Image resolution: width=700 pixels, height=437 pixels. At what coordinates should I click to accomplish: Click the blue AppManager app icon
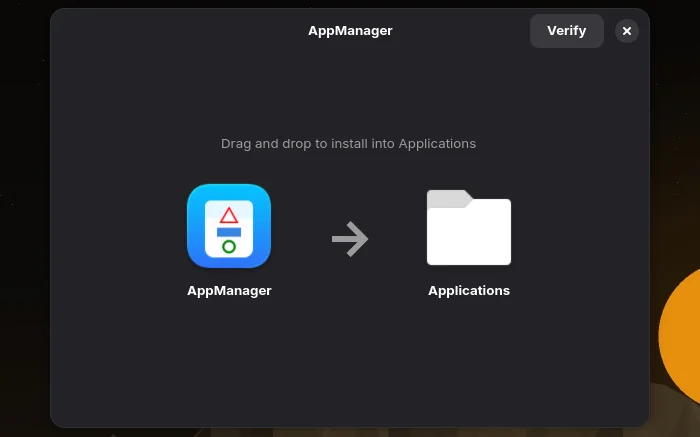click(x=229, y=226)
